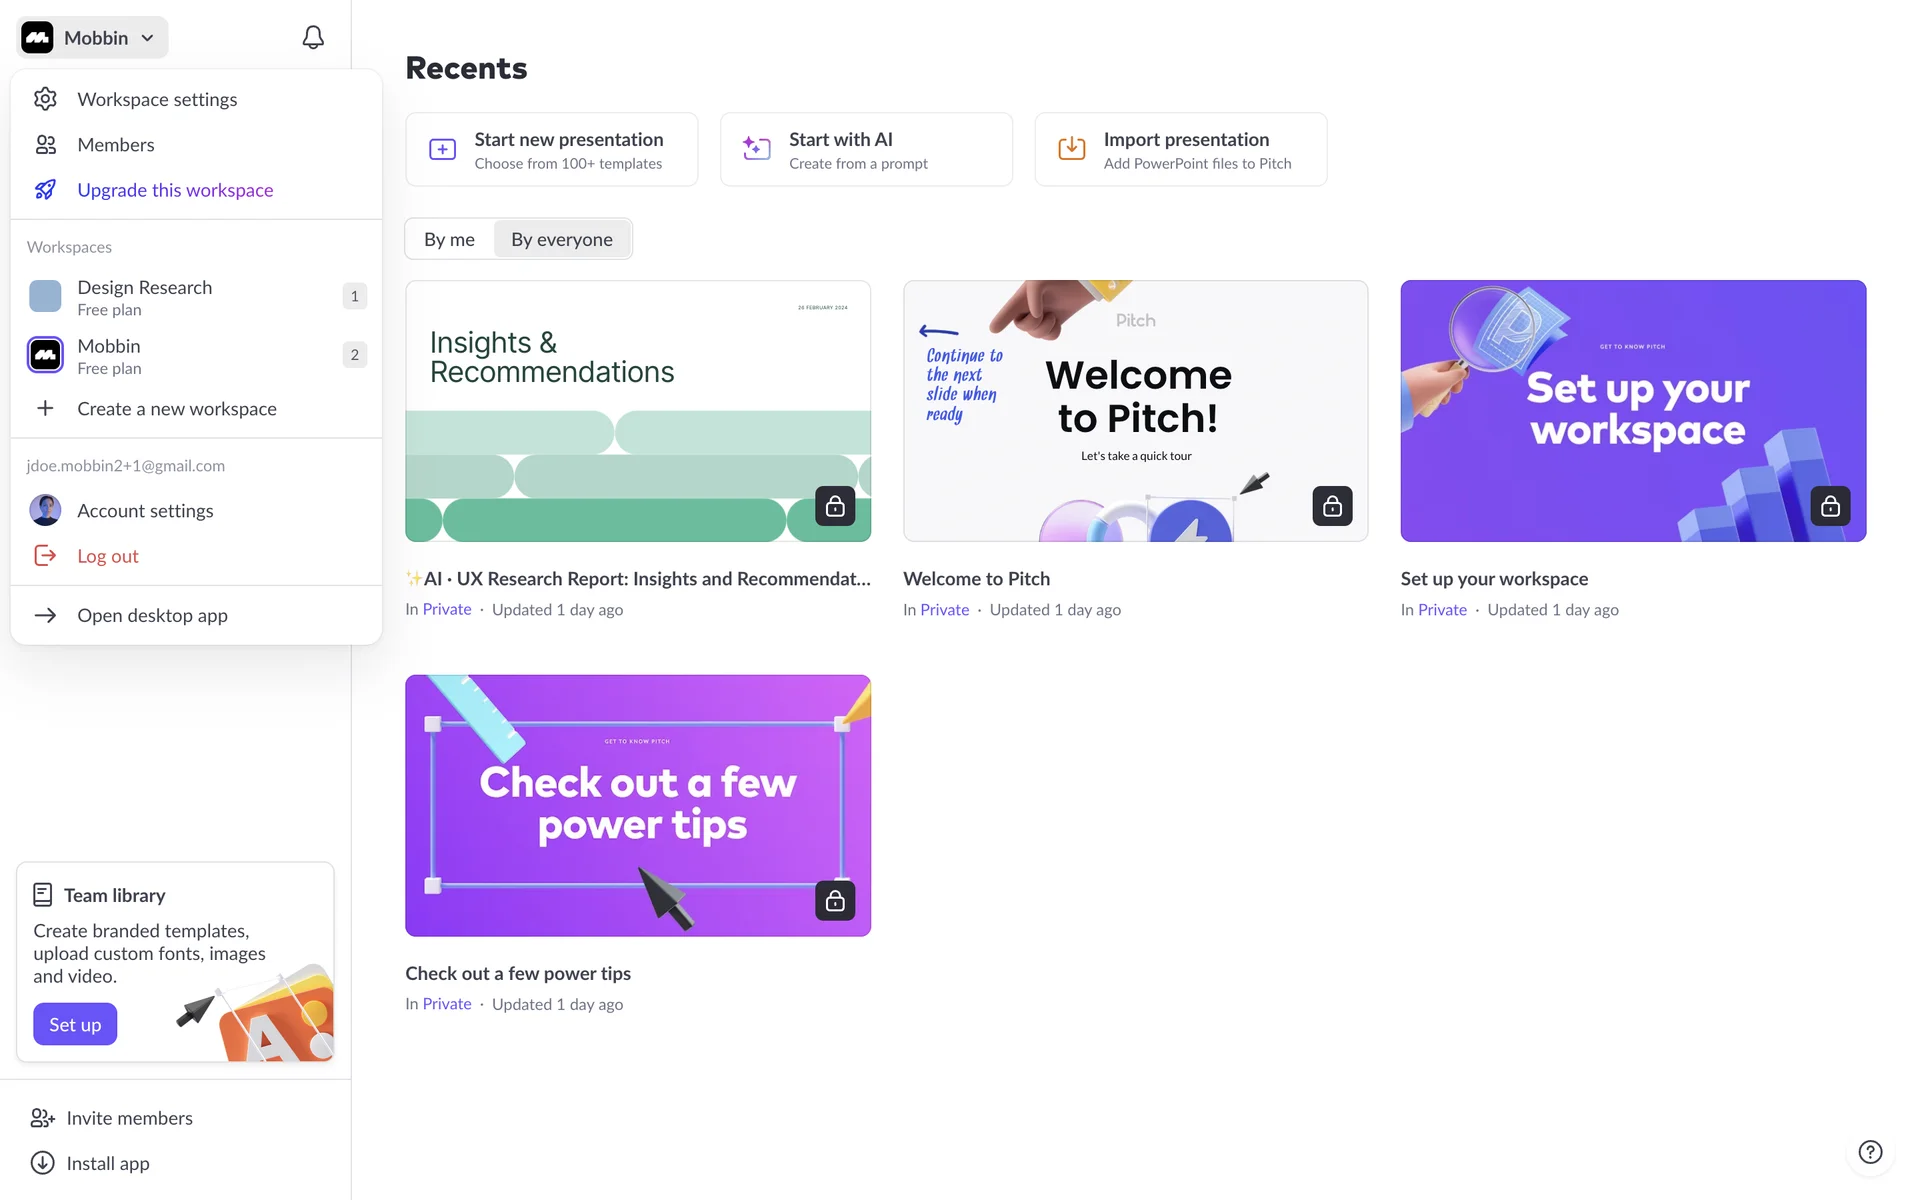
Task: Switch filter to By me
Action: tap(449, 239)
